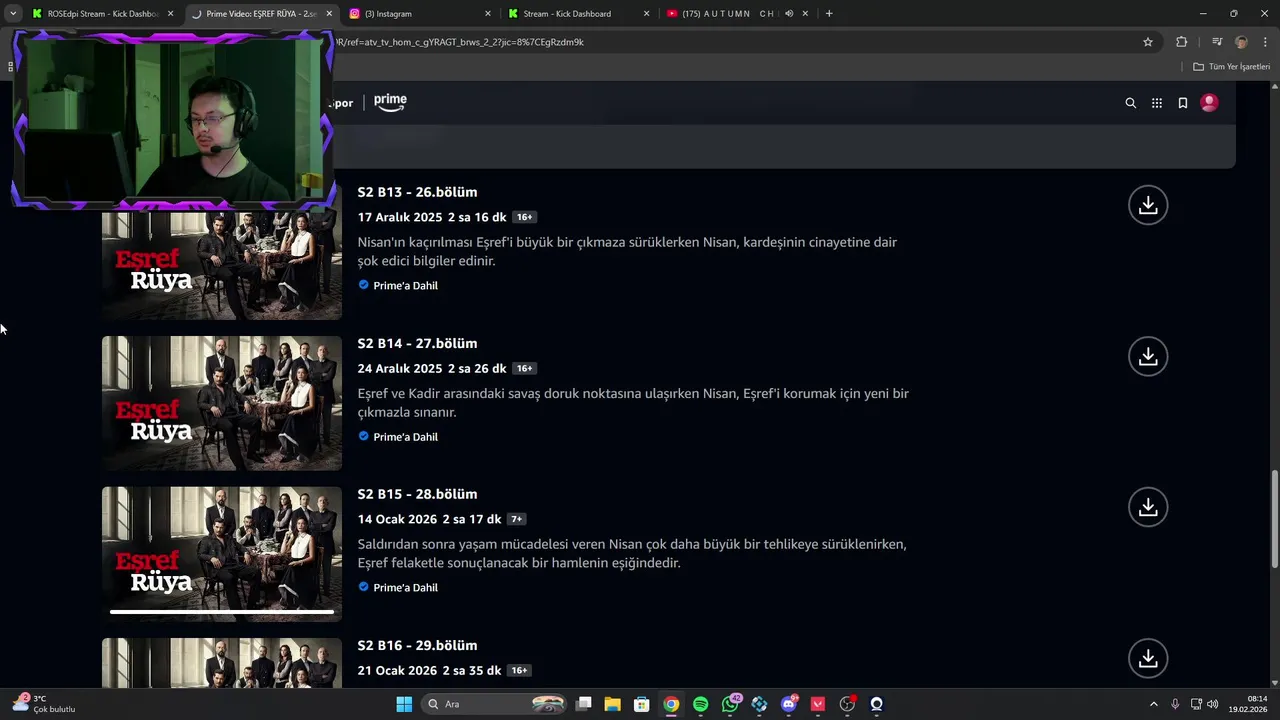Click the title S2 B14 - 27.bölüm
Image resolution: width=1280 pixels, height=720 pixels.
[417, 343]
